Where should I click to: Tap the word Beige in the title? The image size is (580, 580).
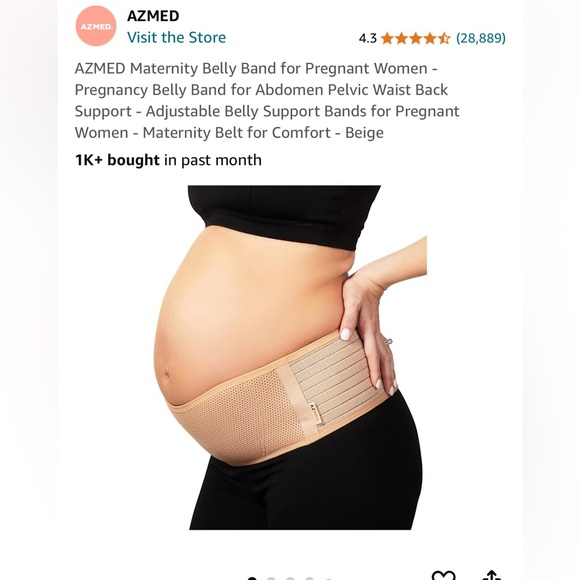coord(364,133)
